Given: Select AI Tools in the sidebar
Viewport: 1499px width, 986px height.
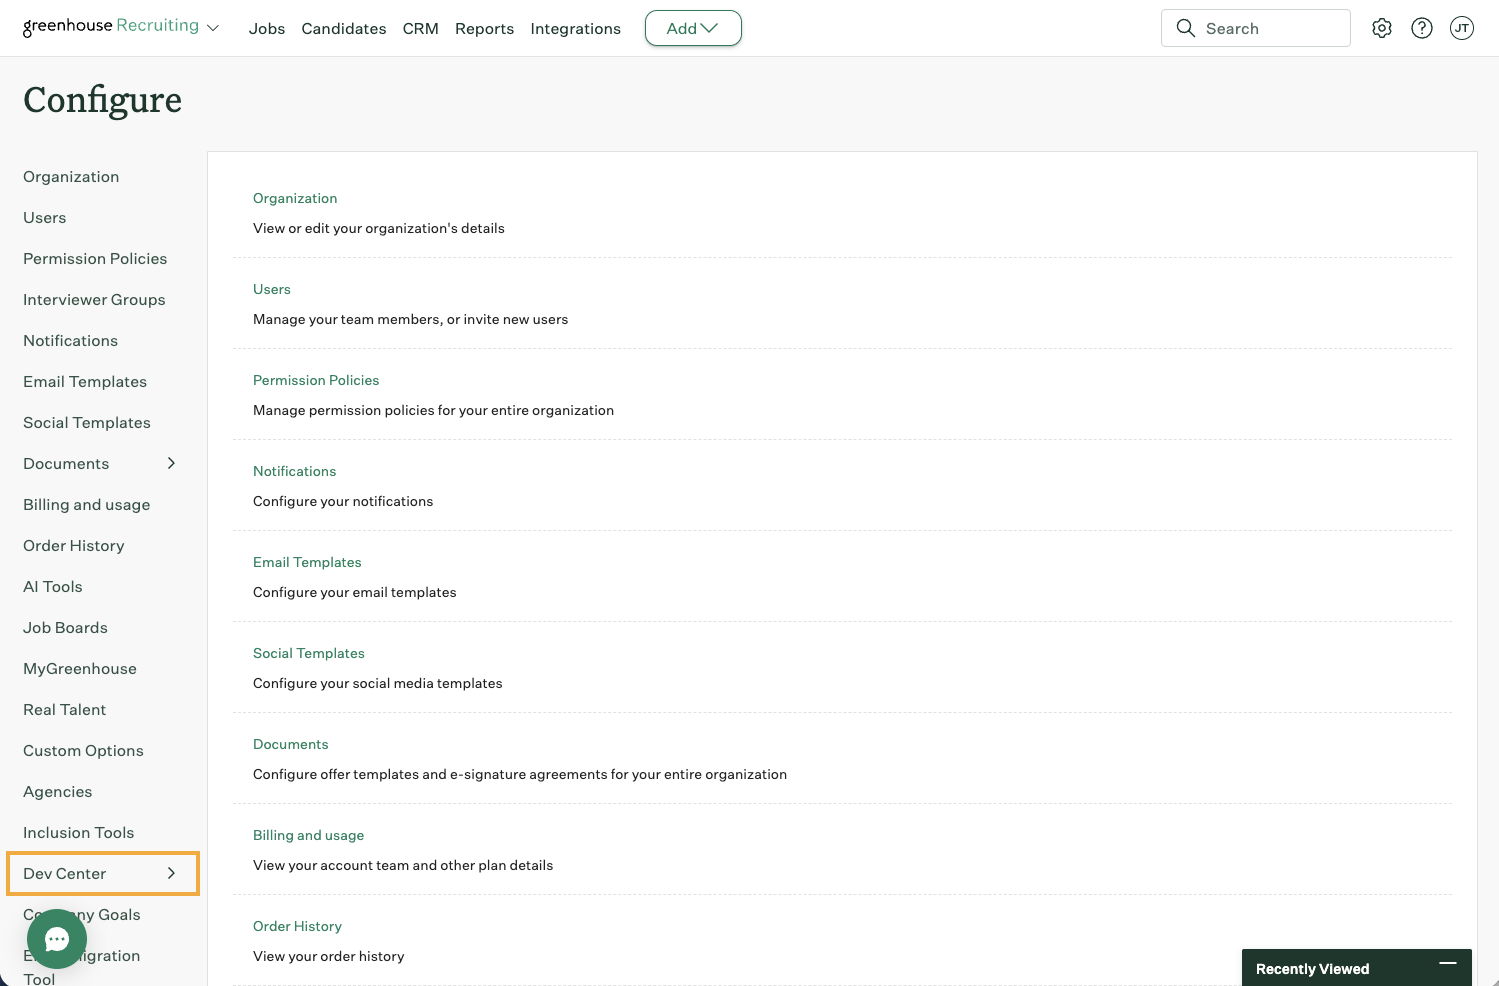Looking at the screenshot, I should tap(53, 586).
